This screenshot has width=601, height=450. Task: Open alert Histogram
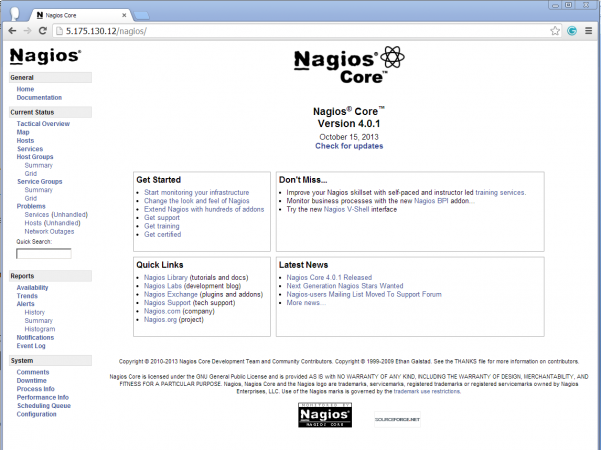[x=40, y=329]
